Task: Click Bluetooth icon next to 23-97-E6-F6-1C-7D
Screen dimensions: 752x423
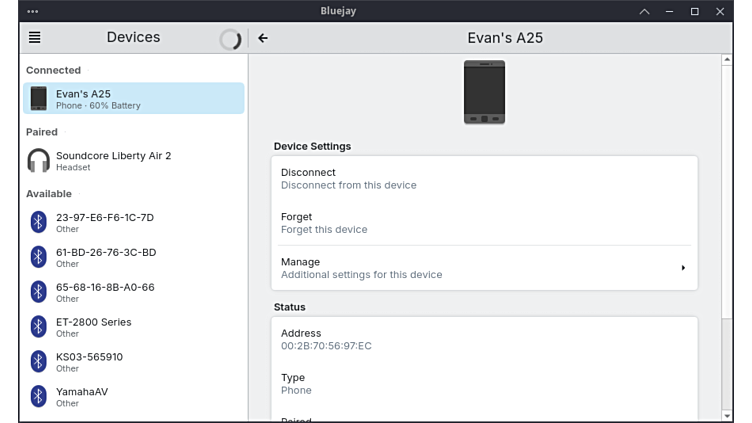Action: click(x=38, y=222)
